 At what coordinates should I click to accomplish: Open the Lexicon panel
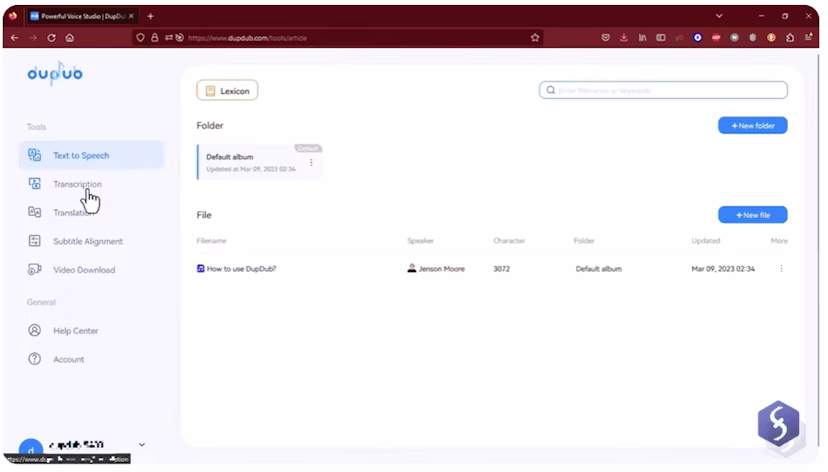[x=227, y=90]
